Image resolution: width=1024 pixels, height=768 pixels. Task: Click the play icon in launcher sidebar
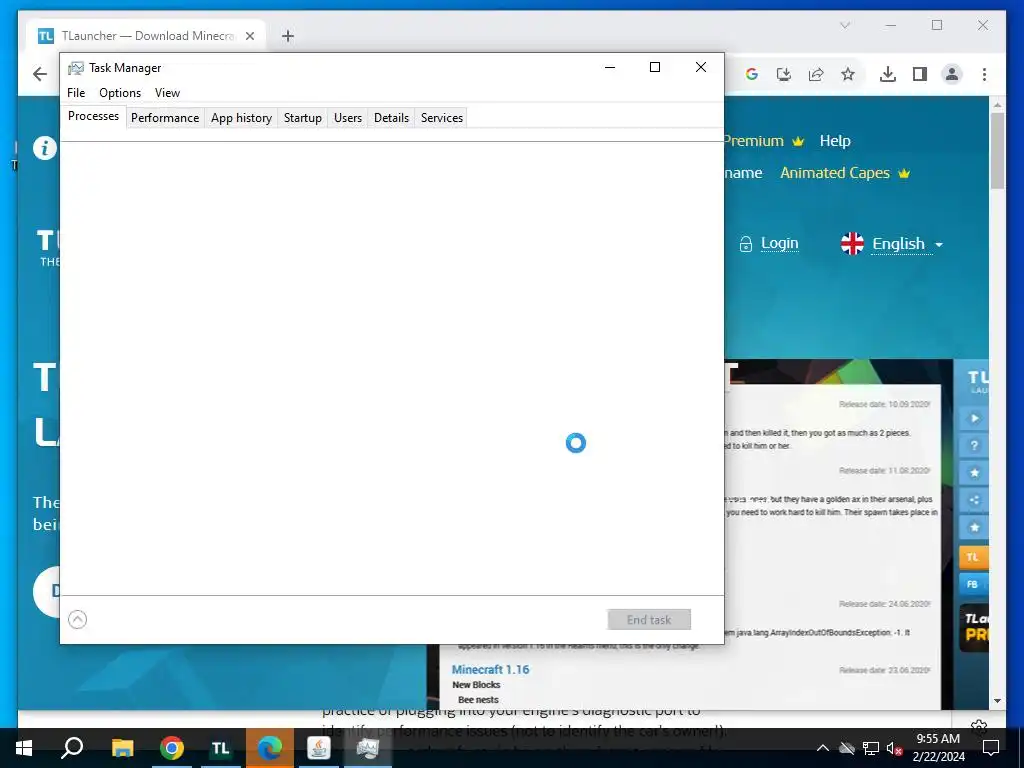973,419
